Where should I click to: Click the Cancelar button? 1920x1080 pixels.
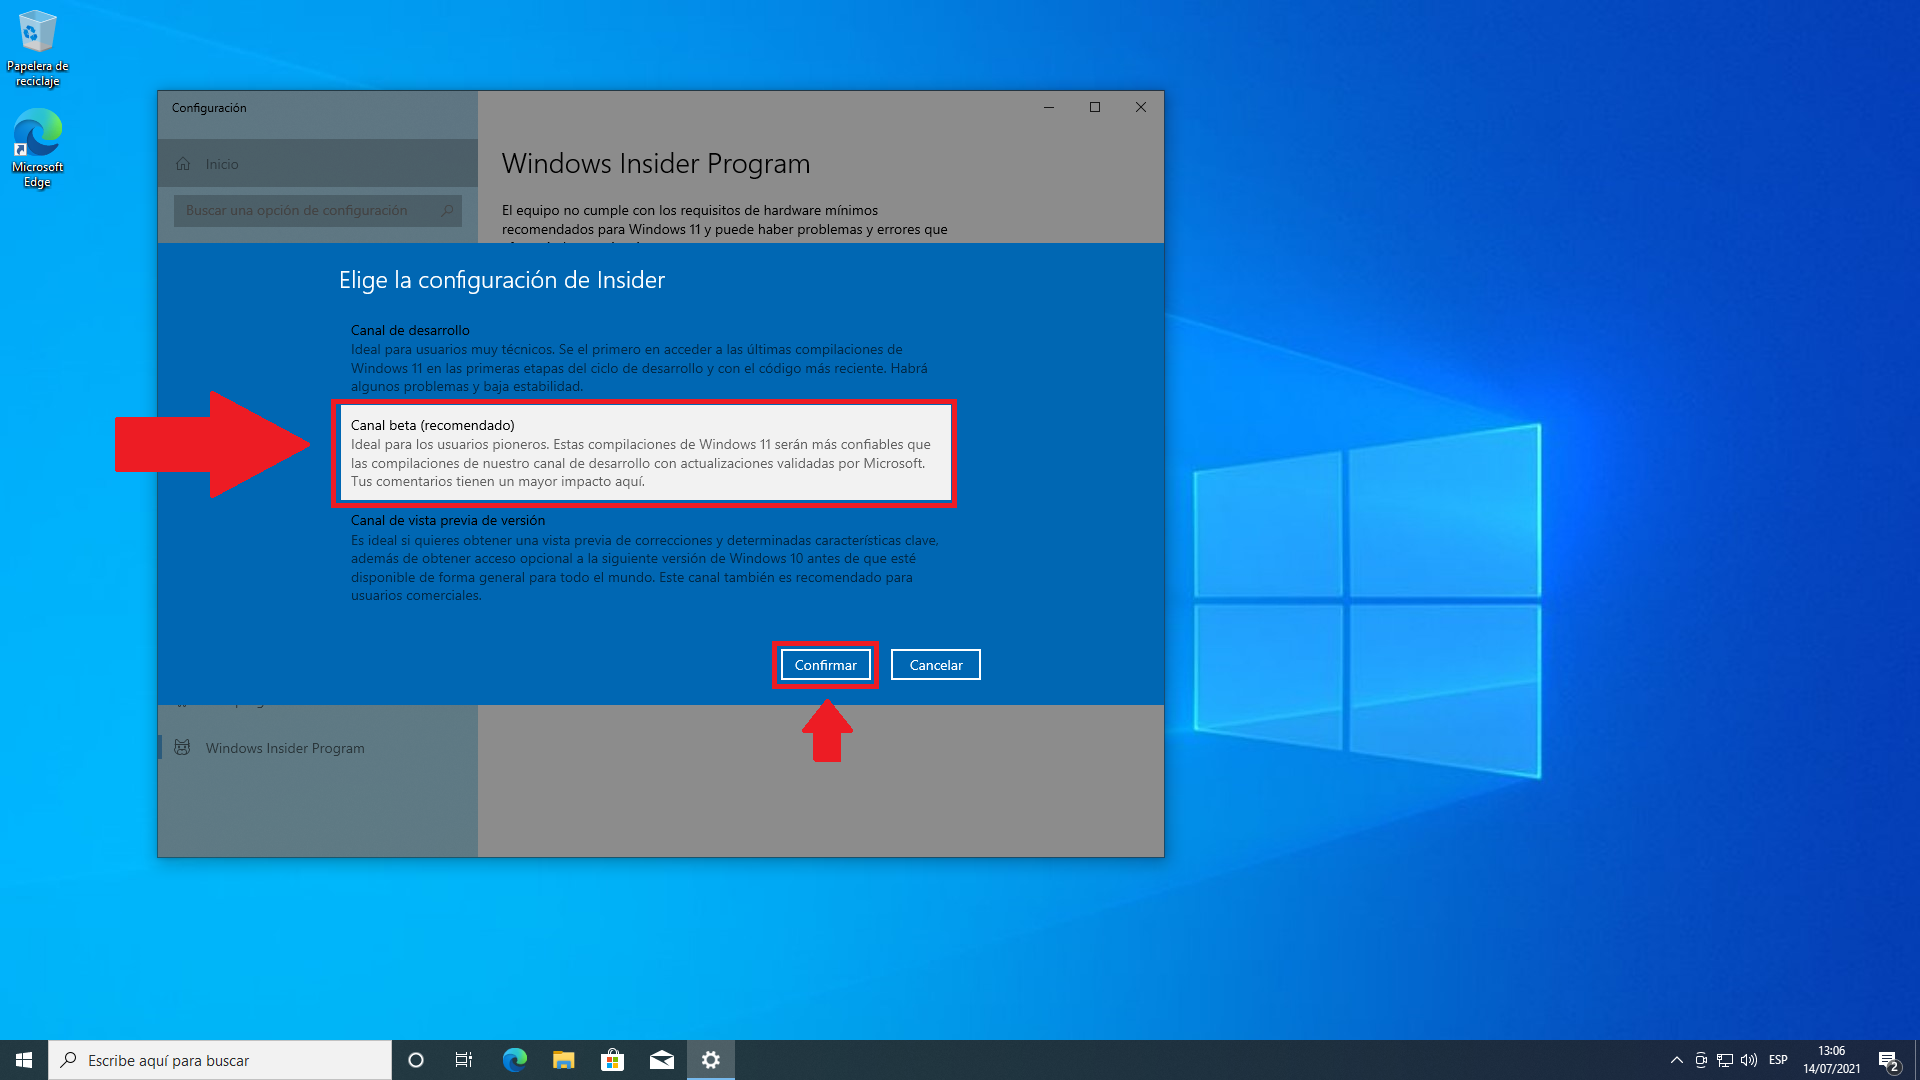click(935, 665)
